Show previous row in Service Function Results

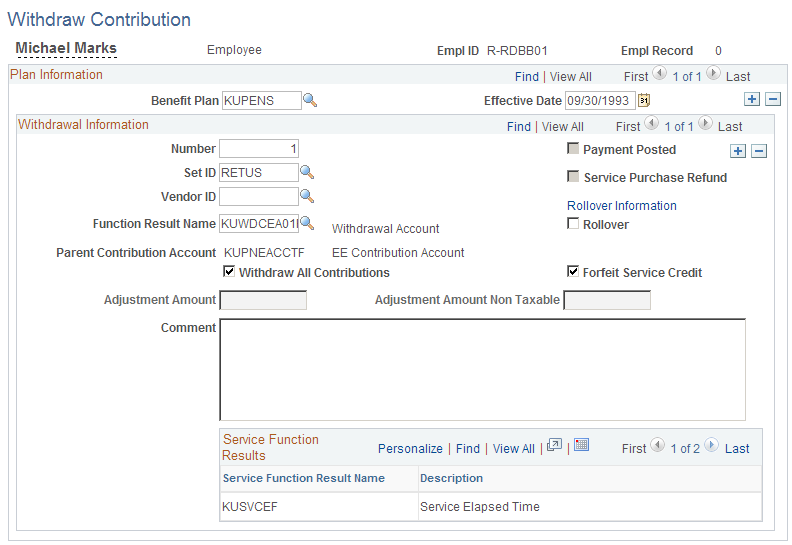657,445
